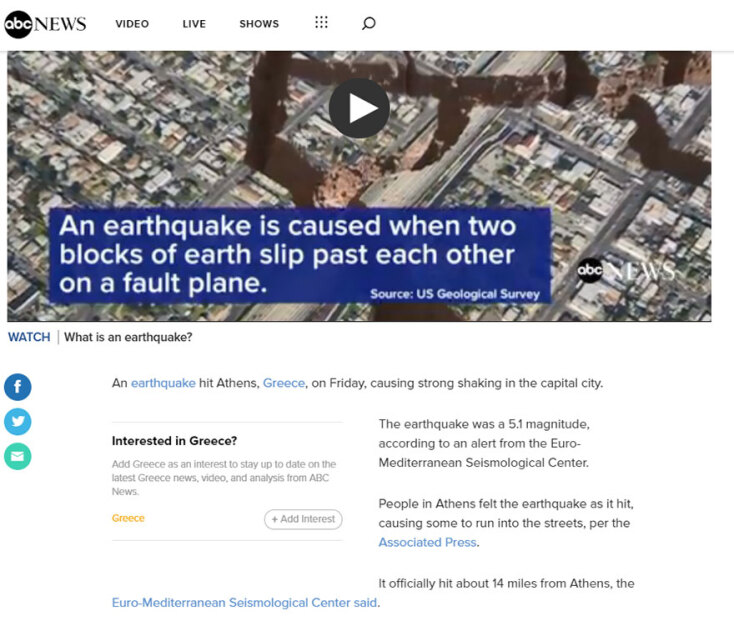This screenshot has height=631, width=734.
Task: Click the 'Interested in Greece?' heading
Action: pos(174,441)
